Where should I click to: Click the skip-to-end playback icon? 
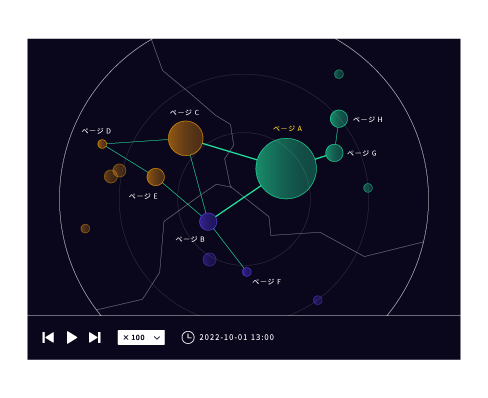click(95, 337)
